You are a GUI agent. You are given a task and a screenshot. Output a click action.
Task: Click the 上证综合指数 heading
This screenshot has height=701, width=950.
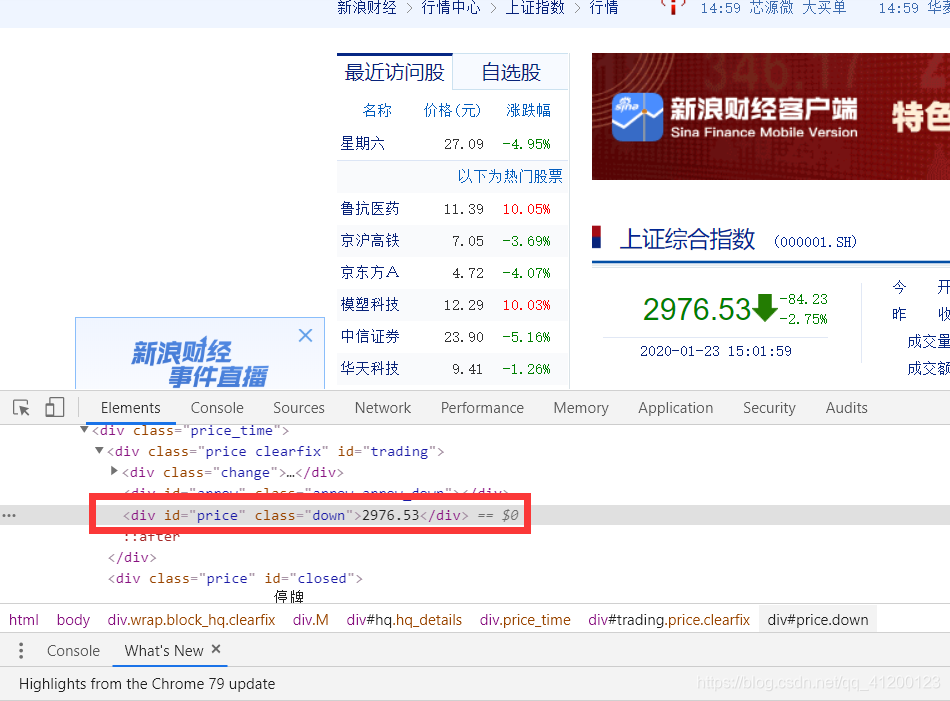[x=687, y=239]
